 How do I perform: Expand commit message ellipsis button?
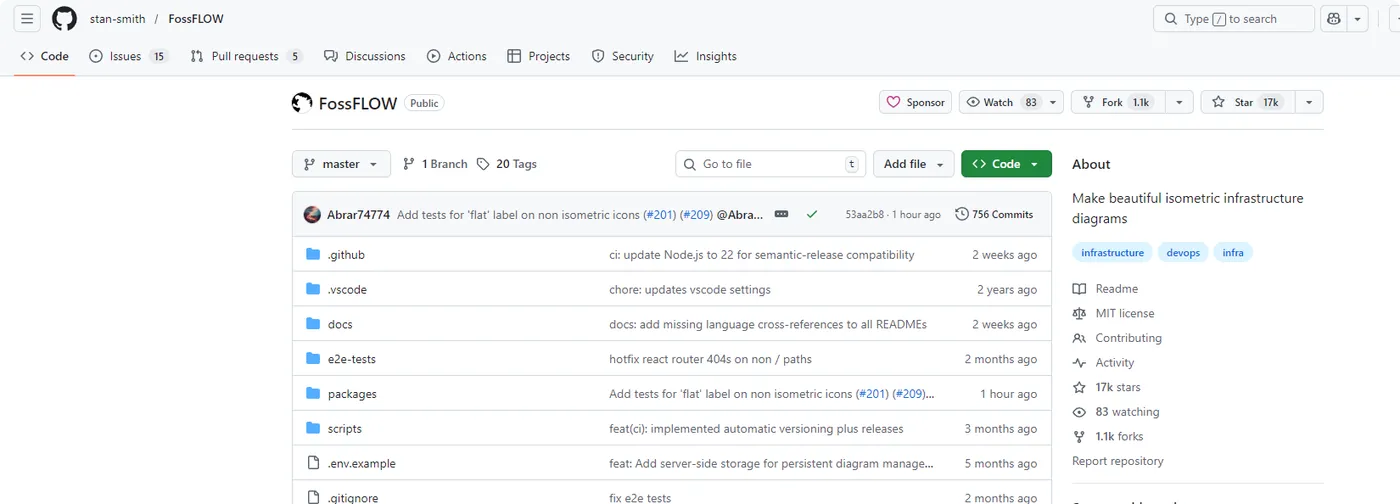point(782,214)
